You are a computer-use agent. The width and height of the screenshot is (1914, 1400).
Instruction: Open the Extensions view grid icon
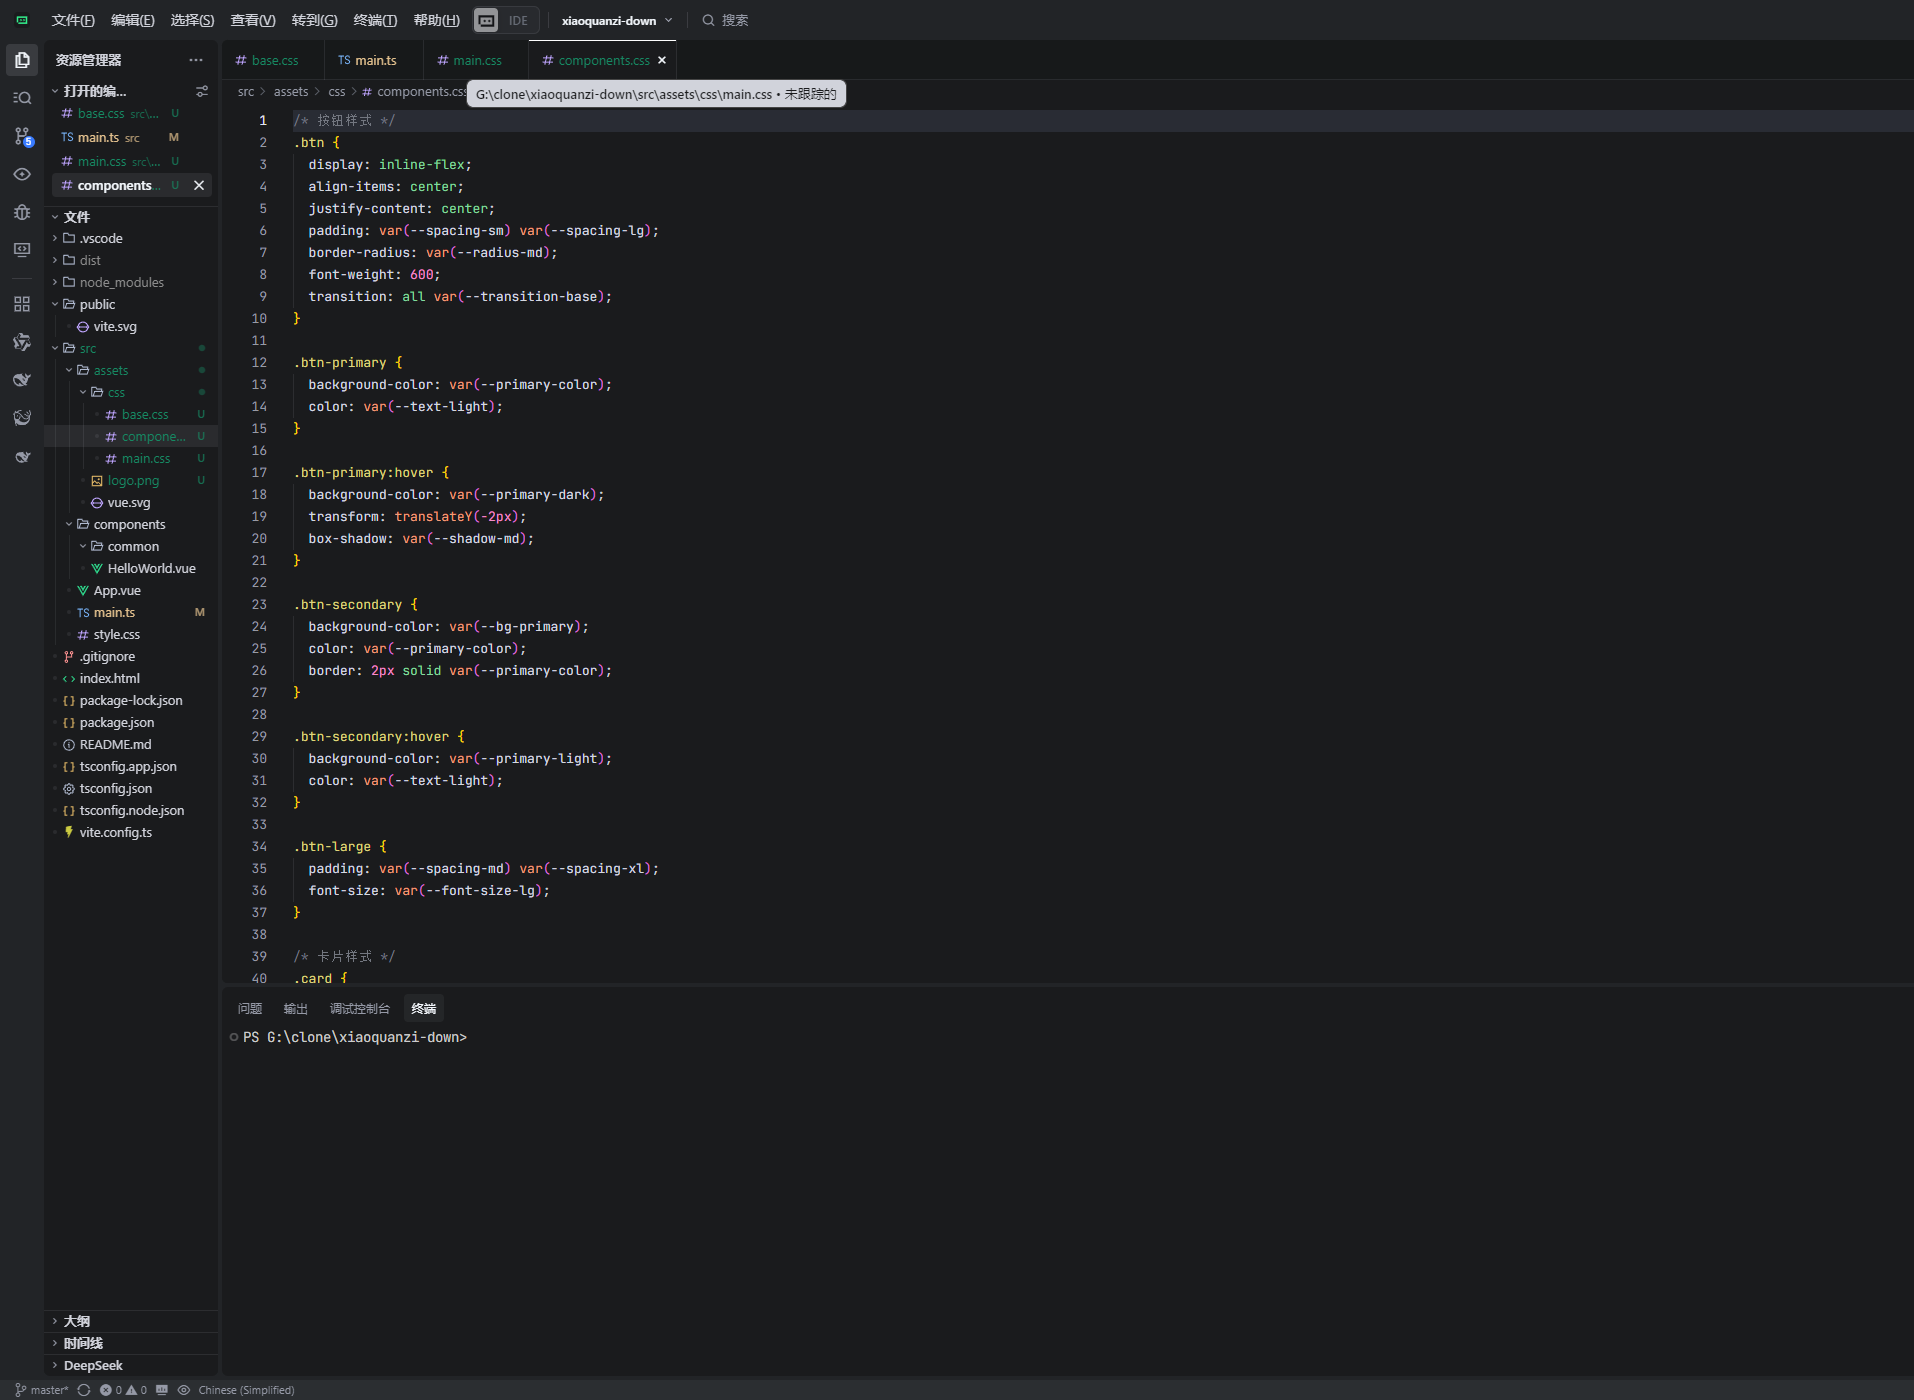click(22, 304)
